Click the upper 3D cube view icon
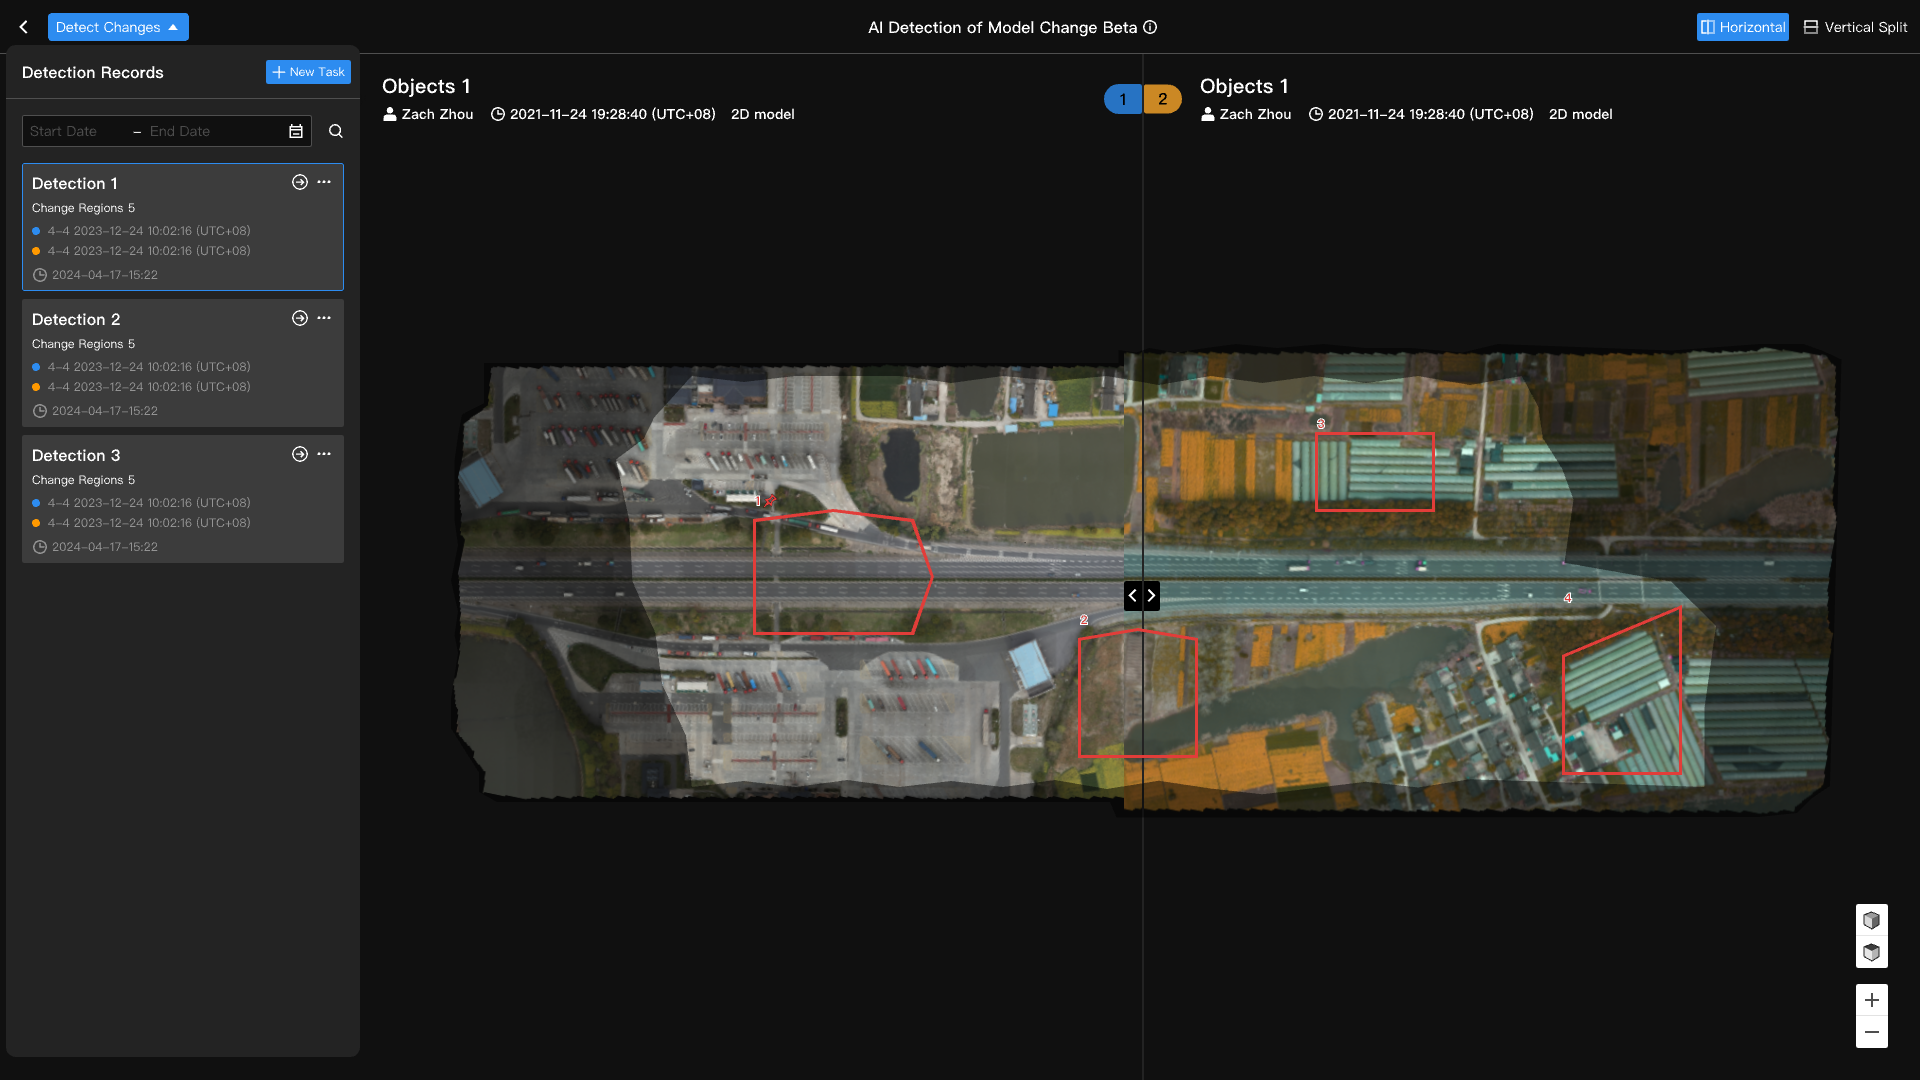The width and height of the screenshot is (1920, 1080). pos(1872,920)
